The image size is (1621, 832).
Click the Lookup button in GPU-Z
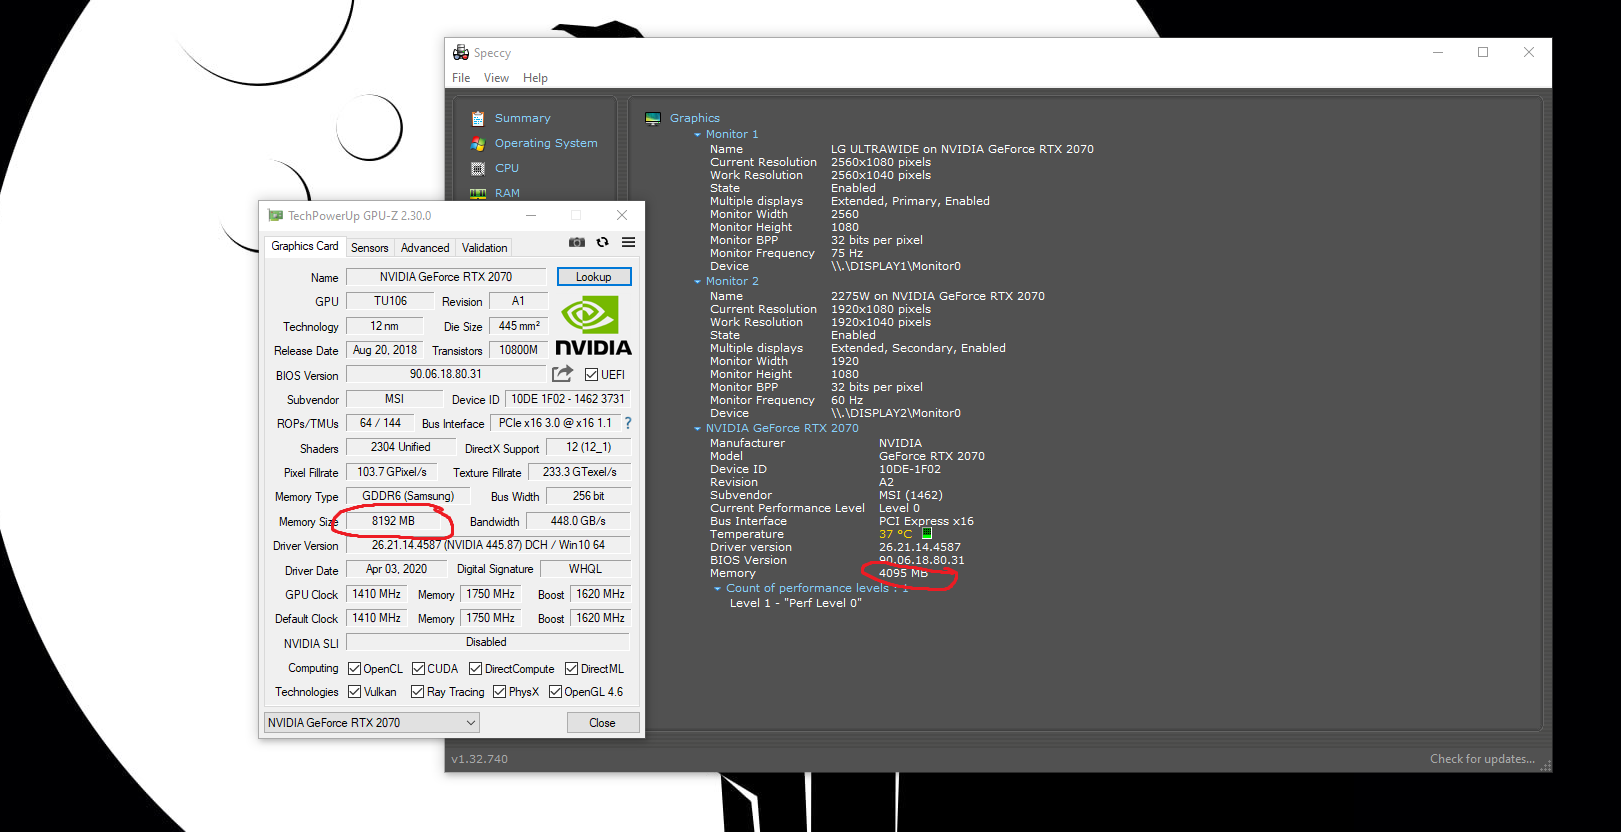tap(594, 277)
